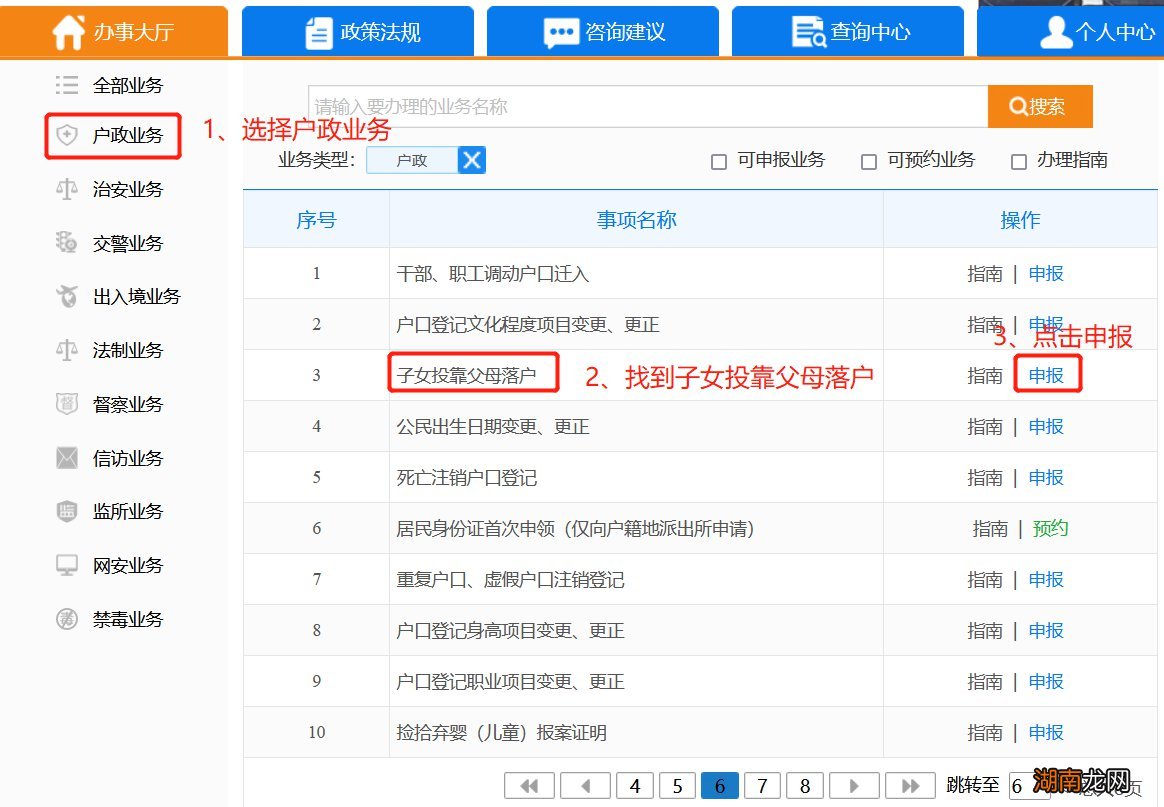Select the 信访业务 envelope icon
The image size is (1164, 807).
pos(113,458)
